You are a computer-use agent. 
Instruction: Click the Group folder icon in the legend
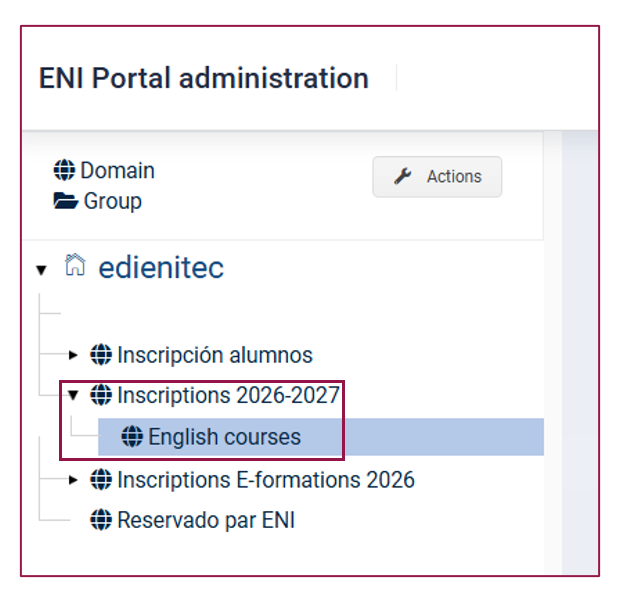tap(66, 201)
